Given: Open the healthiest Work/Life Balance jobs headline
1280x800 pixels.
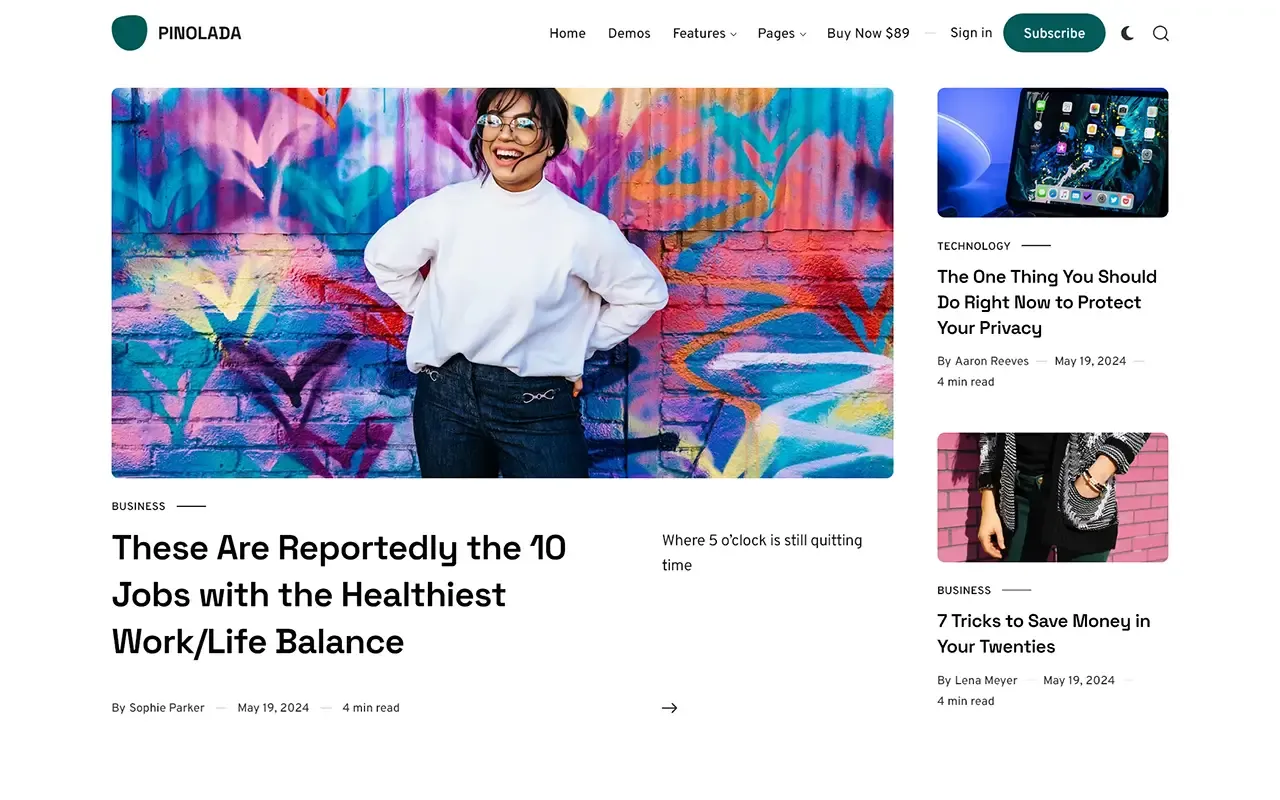Looking at the screenshot, I should point(338,594).
